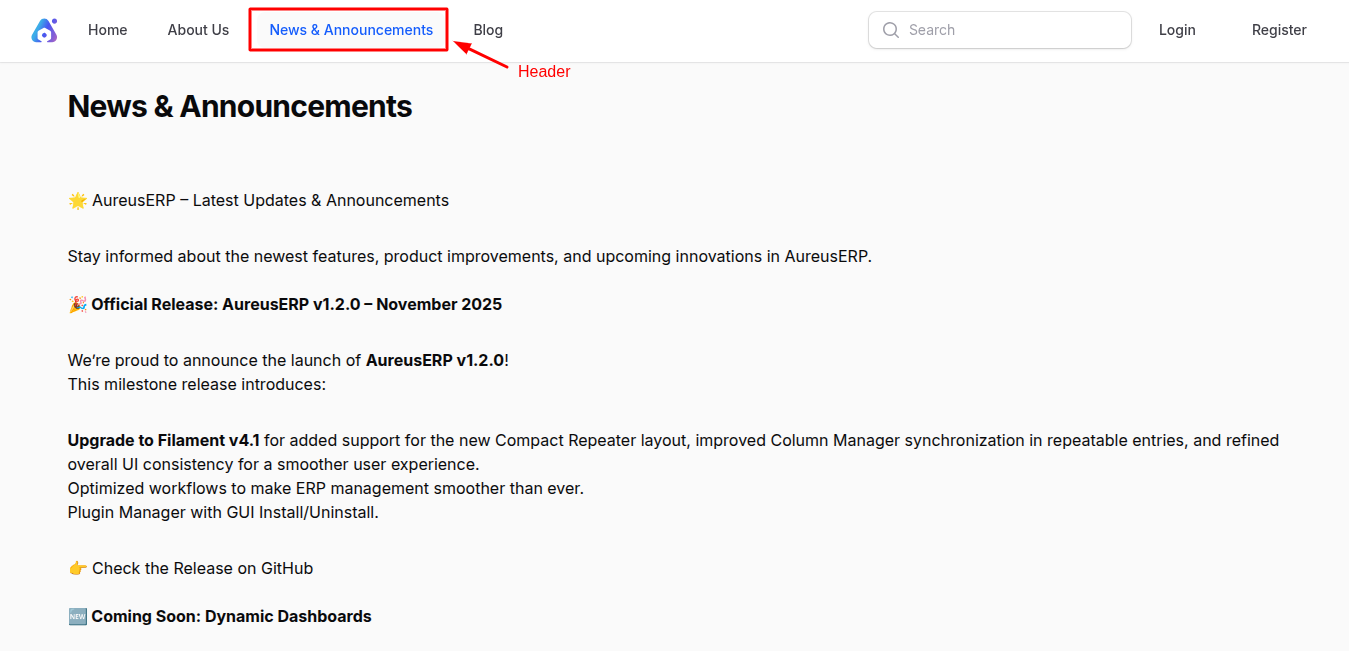Click the red arrow pointing at the header
Viewport: 1349px width, 651px height.
click(480, 55)
